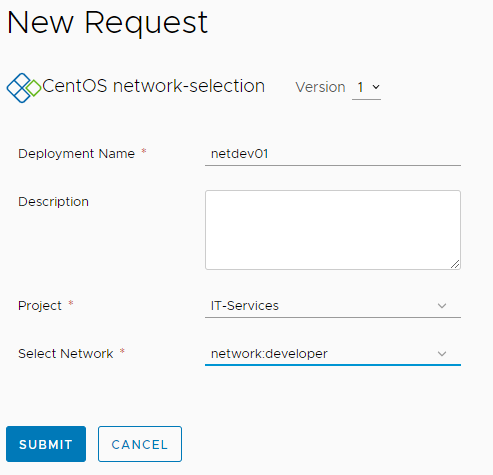Click the Description label
493x475 pixels.
(x=53, y=202)
